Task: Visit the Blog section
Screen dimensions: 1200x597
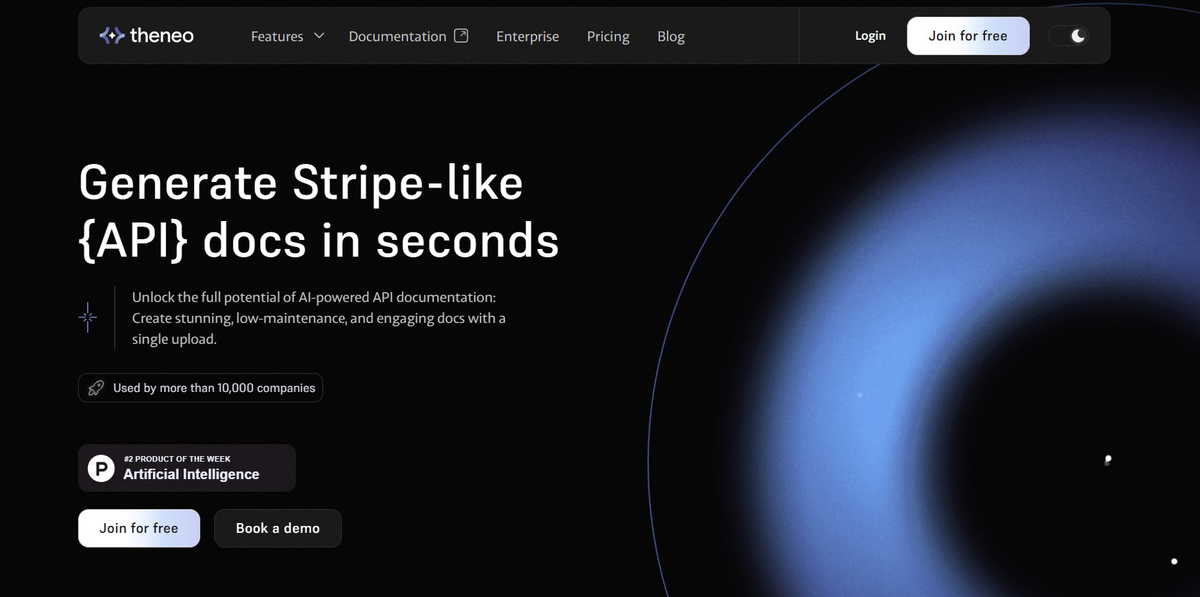Action: coord(671,36)
